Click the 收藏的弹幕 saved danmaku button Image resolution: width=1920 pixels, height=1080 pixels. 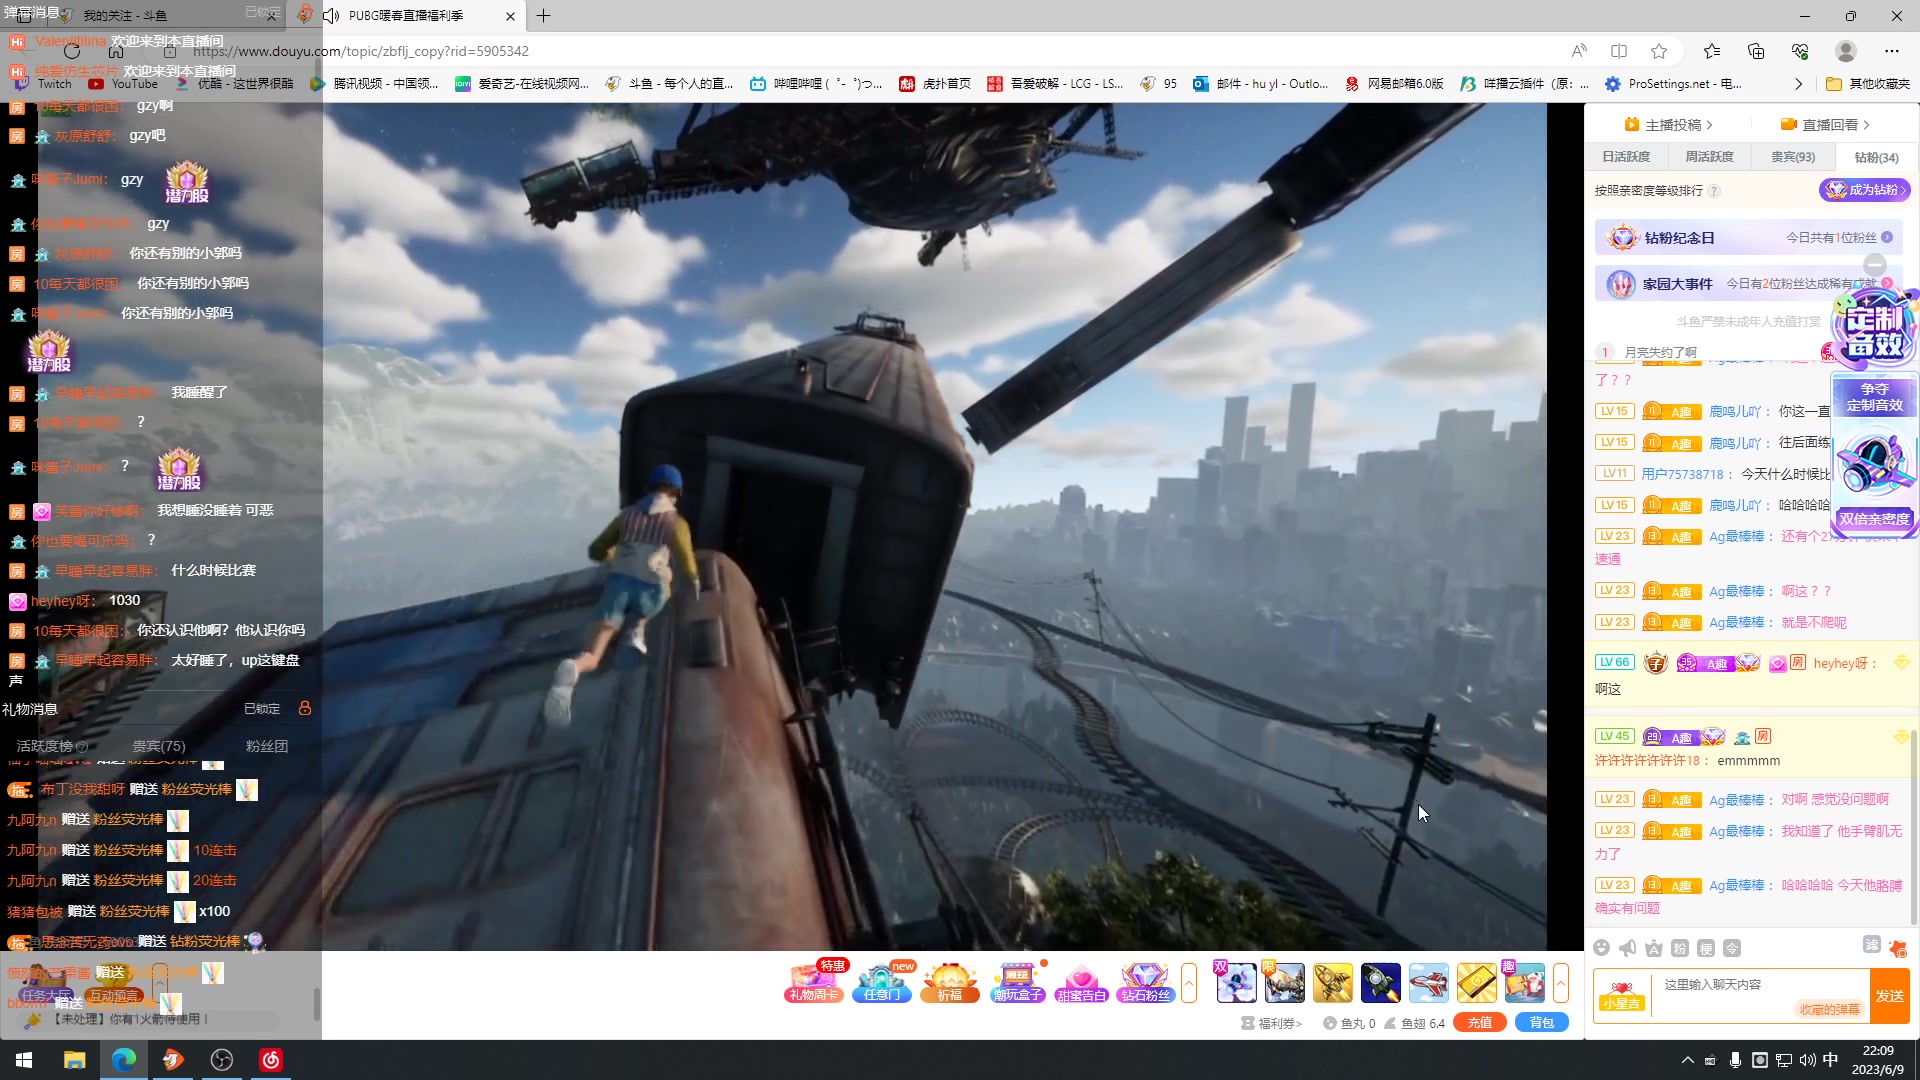(x=1829, y=1010)
